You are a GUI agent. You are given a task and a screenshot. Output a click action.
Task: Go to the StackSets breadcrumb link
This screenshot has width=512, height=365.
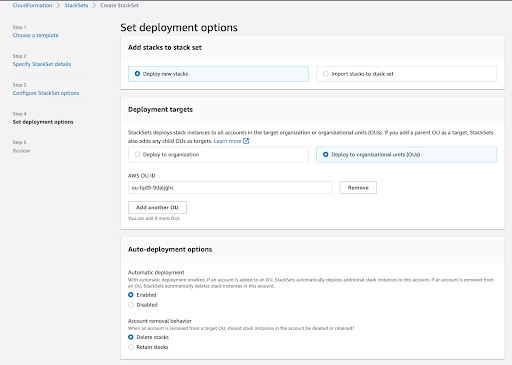76,5
